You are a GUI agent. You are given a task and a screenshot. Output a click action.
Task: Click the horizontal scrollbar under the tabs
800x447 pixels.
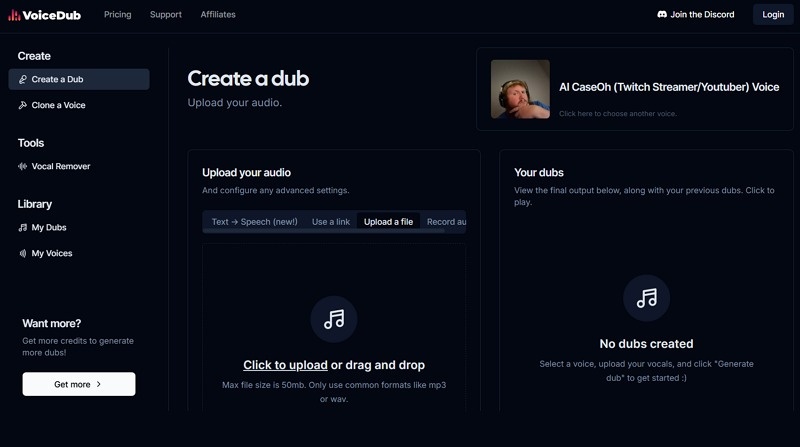[x=324, y=231]
